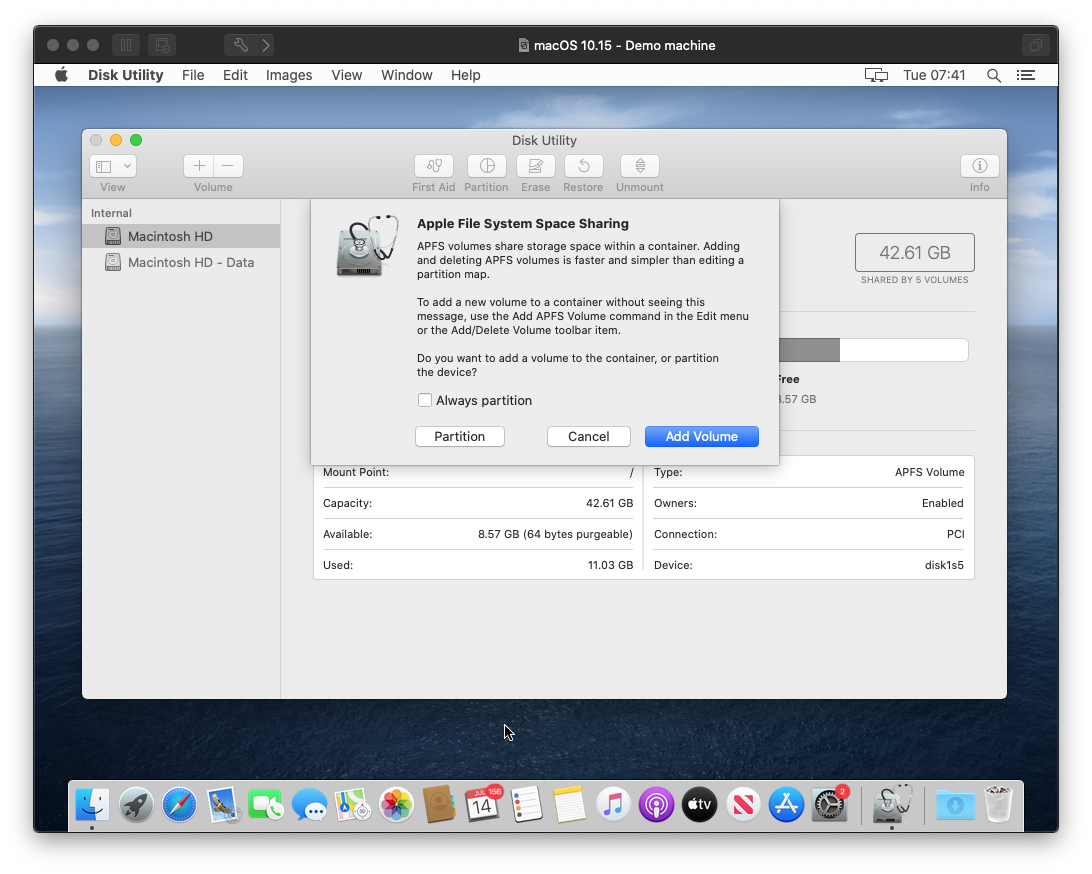The image size is (1092, 874).
Task: Open the Window menu
Action: 407,75
